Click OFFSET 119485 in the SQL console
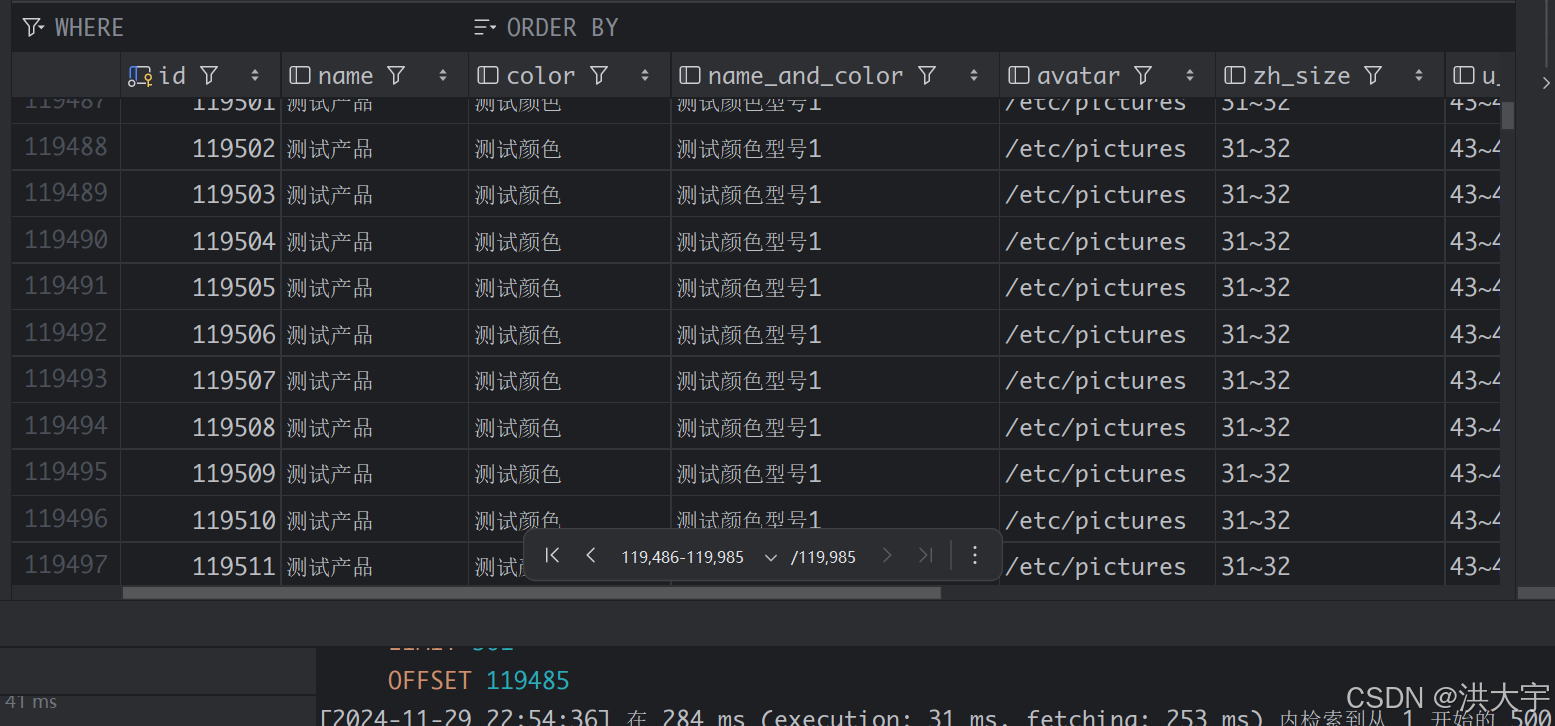Image resolution: width=1555 pixels, height=726 pixels. 478,681
